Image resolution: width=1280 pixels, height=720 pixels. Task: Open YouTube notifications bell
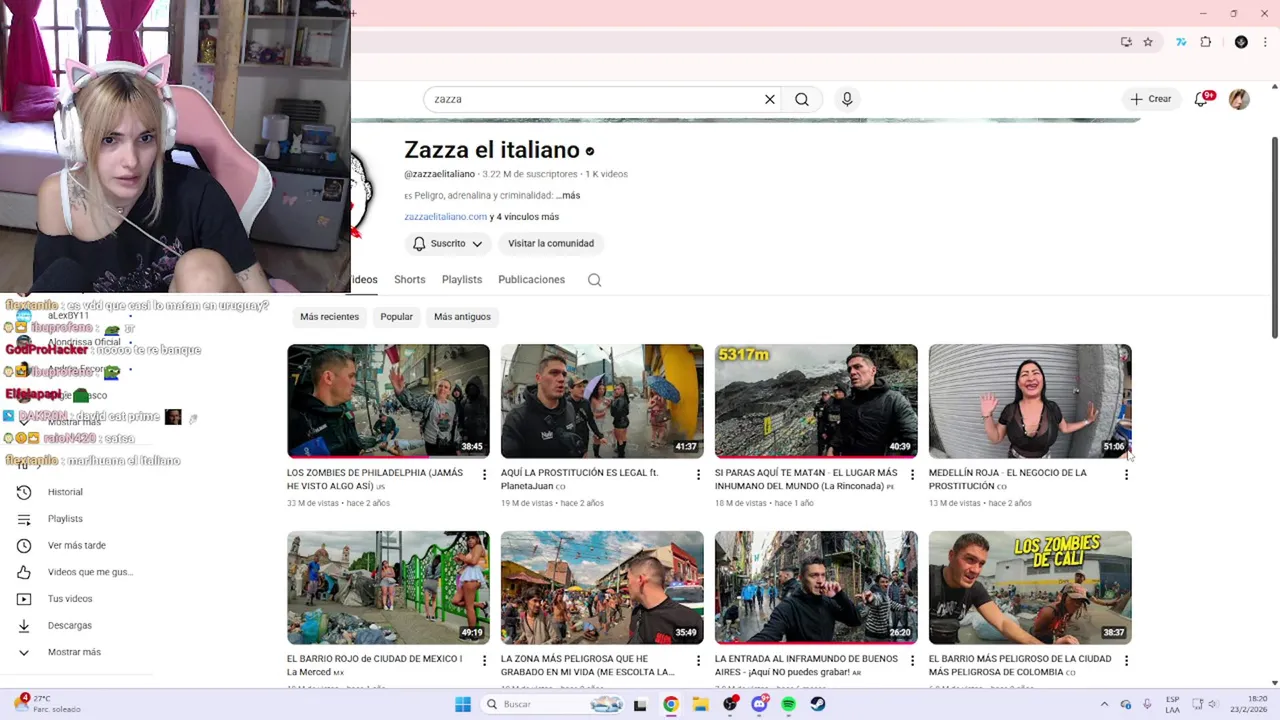point(1201,99)
